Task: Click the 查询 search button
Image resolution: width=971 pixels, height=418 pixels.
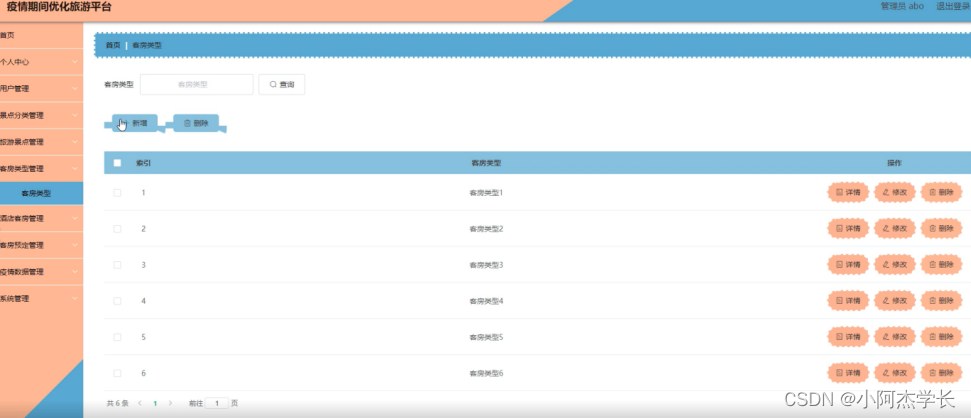Action: (282, 84)
